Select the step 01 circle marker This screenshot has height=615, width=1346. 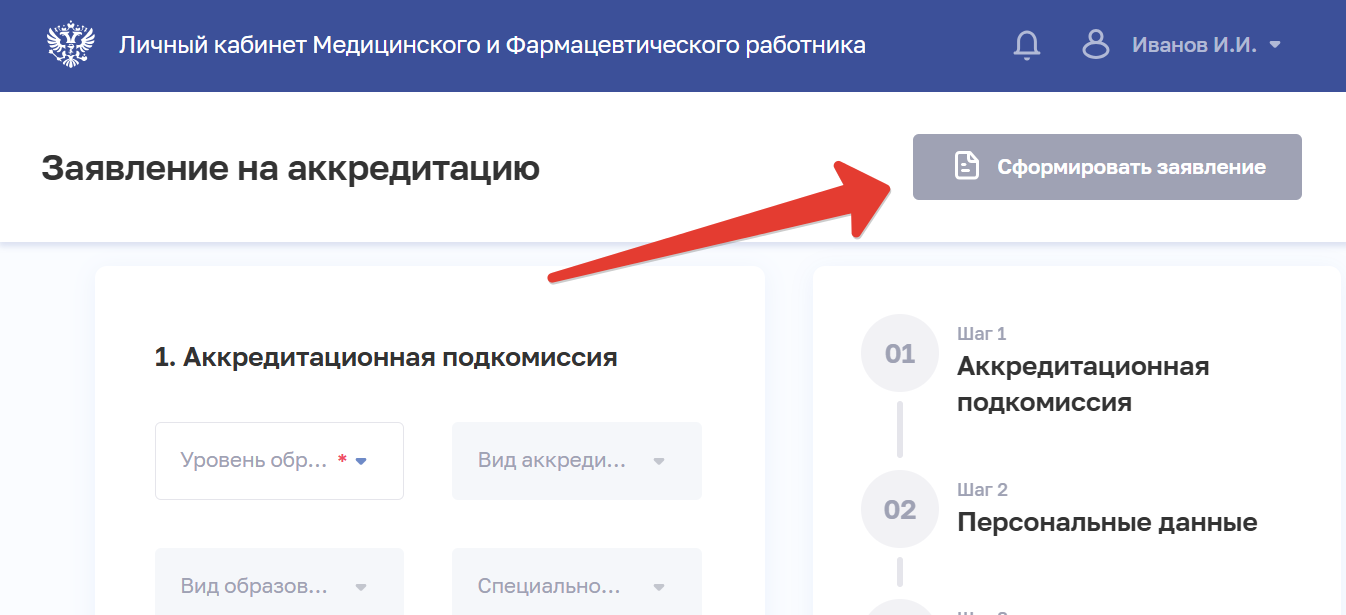pos(900,354)
